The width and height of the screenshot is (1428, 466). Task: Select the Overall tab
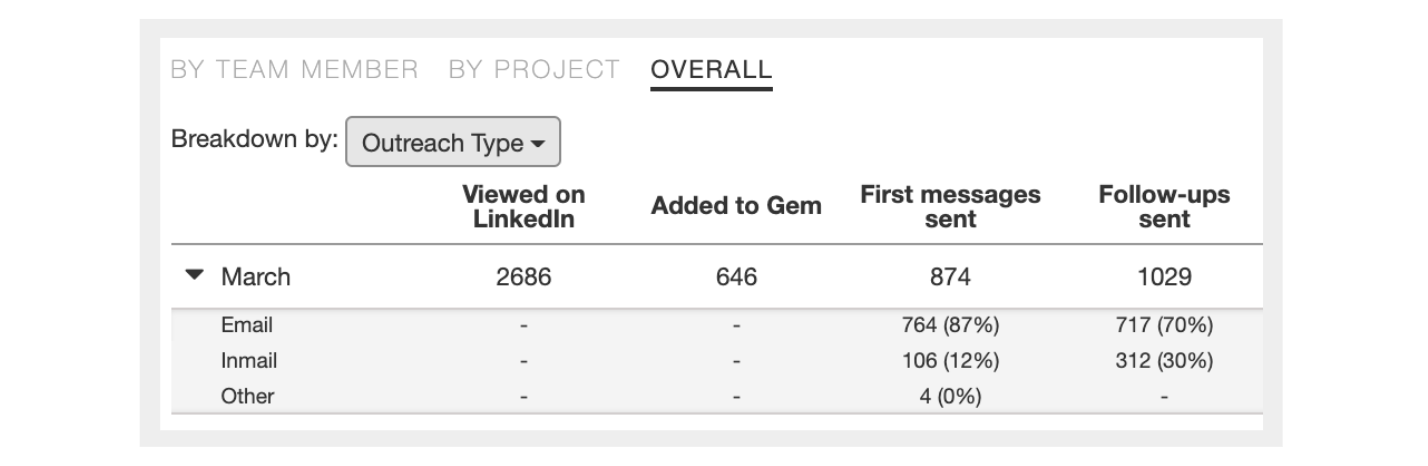(711, 70)
